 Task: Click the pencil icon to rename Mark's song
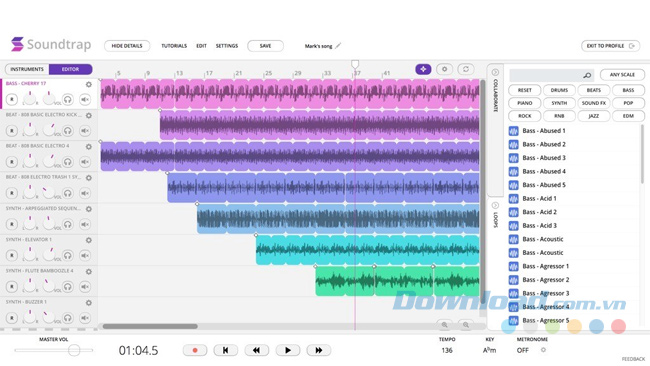click(338, 46)
